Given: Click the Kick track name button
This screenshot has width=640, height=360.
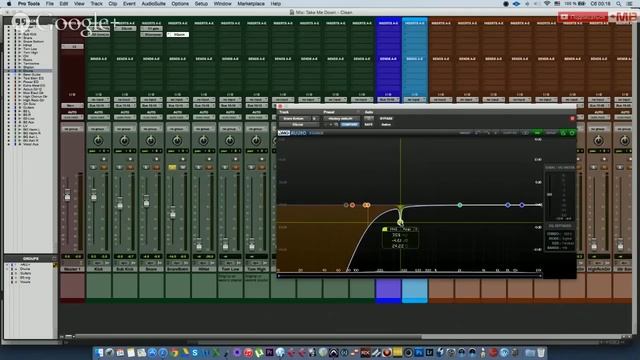Looking at the screenshot, I should (98, 269).
